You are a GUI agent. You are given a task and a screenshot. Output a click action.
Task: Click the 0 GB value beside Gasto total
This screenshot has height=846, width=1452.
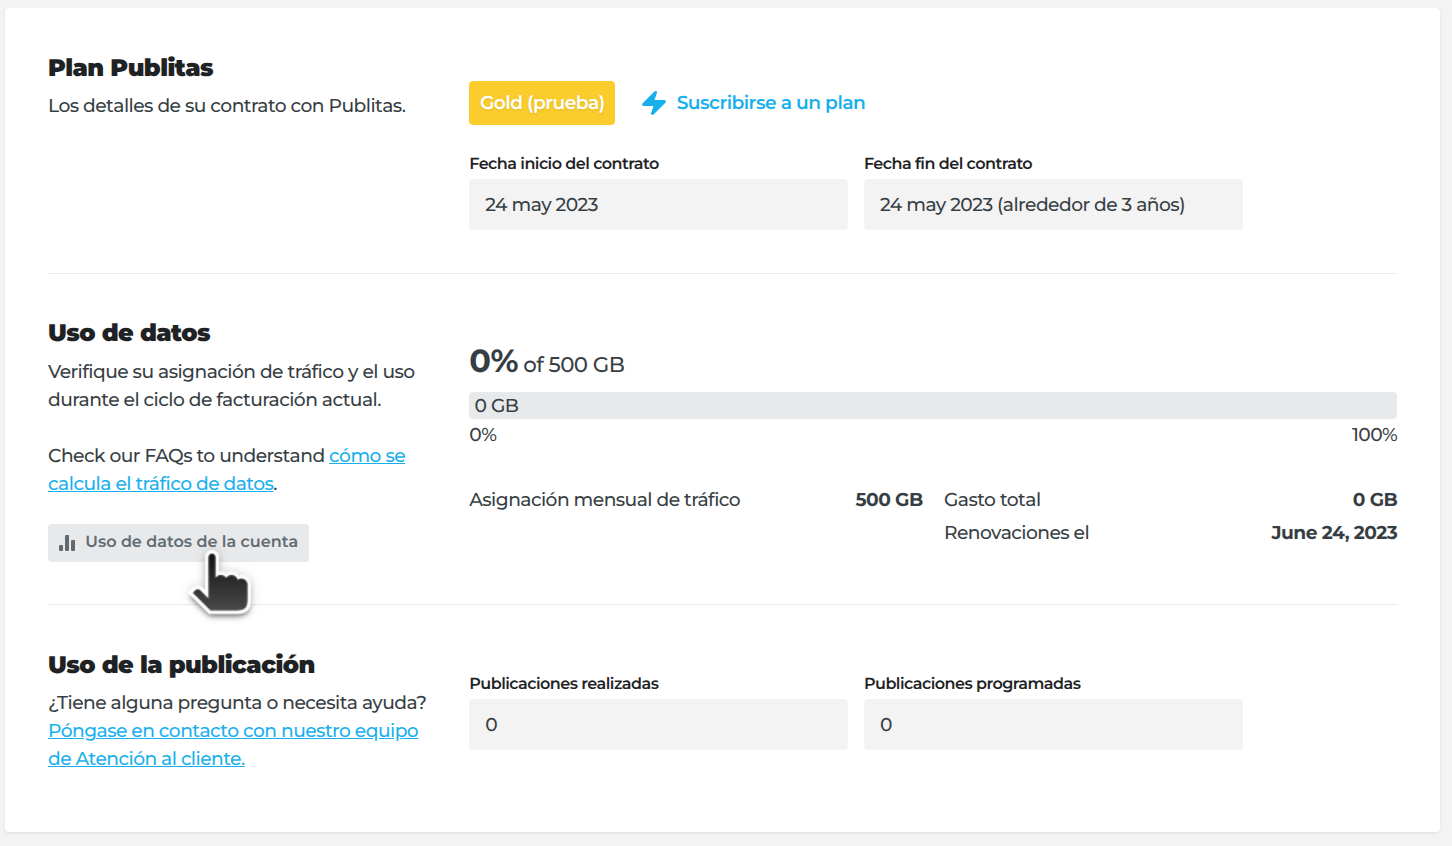(x=1375, y=500)
